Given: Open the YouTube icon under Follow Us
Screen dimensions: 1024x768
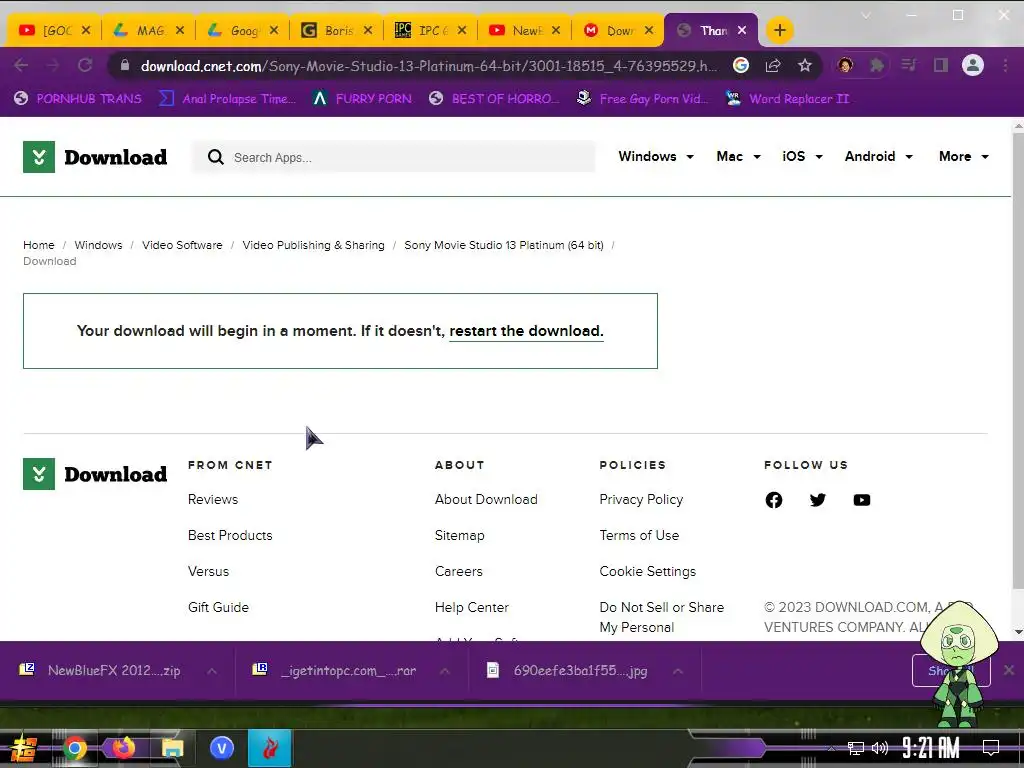Looking at the screenshot, I should point(861,500).
